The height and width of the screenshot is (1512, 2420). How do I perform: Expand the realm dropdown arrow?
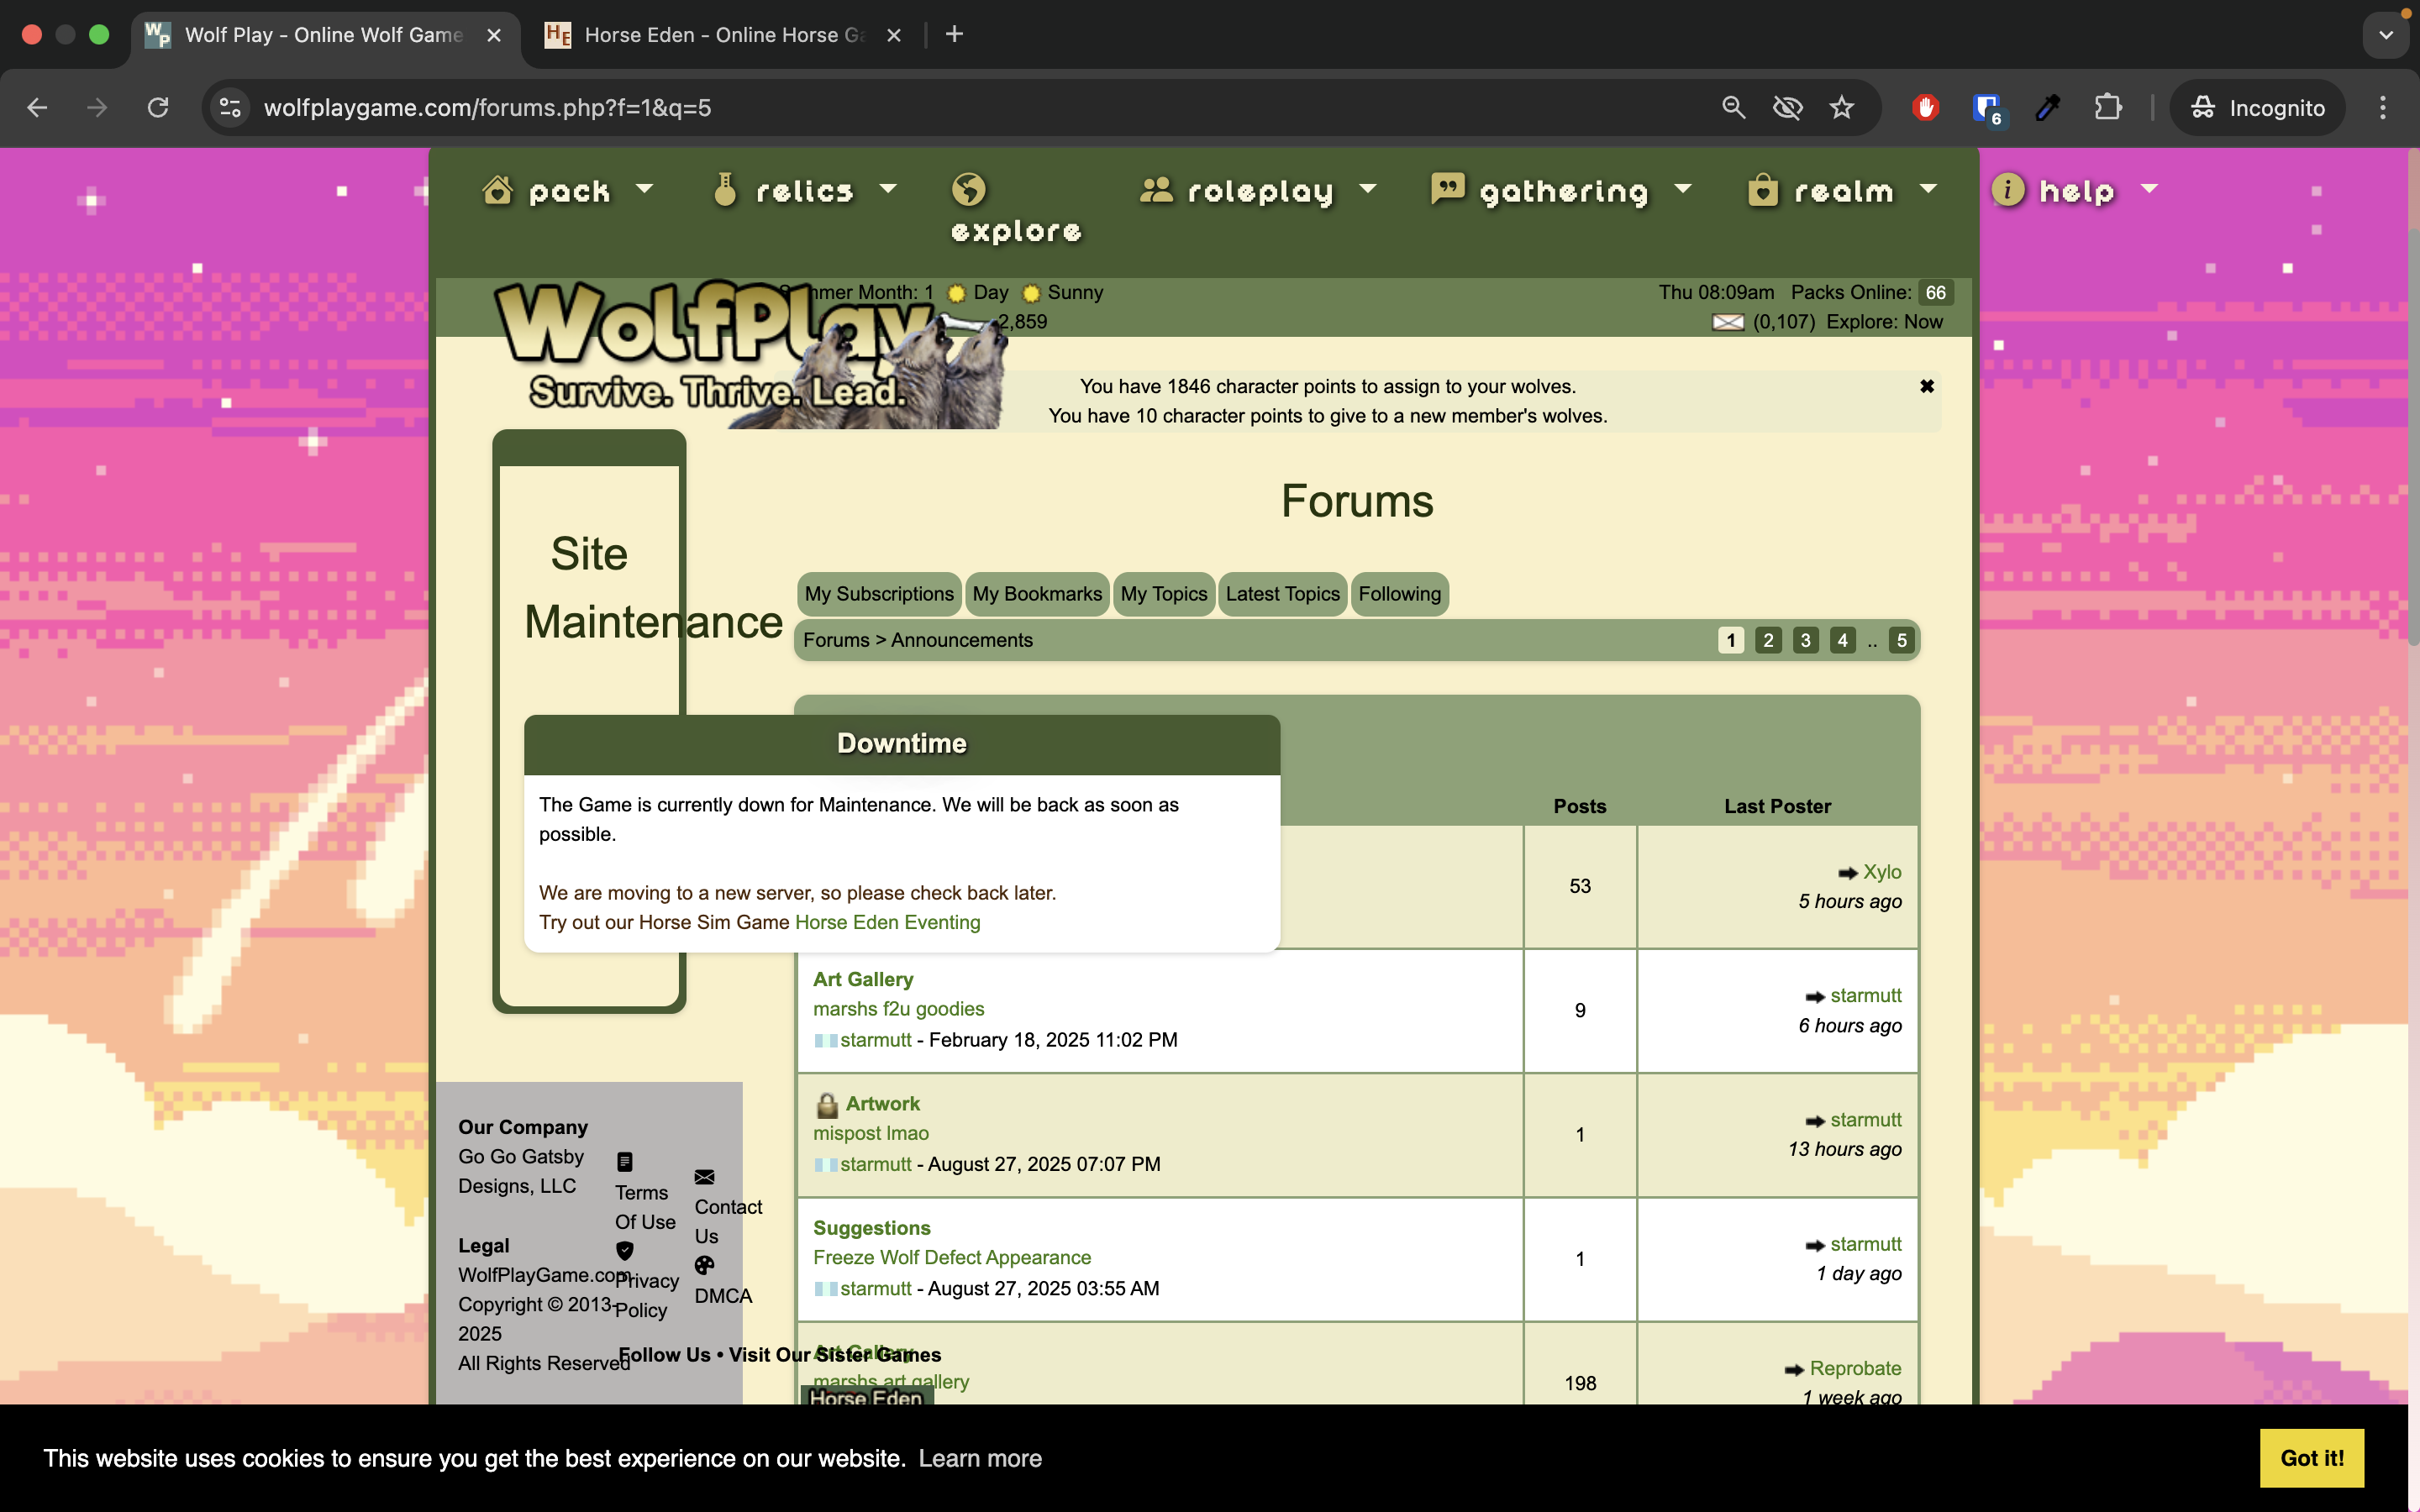[1929, 188]
